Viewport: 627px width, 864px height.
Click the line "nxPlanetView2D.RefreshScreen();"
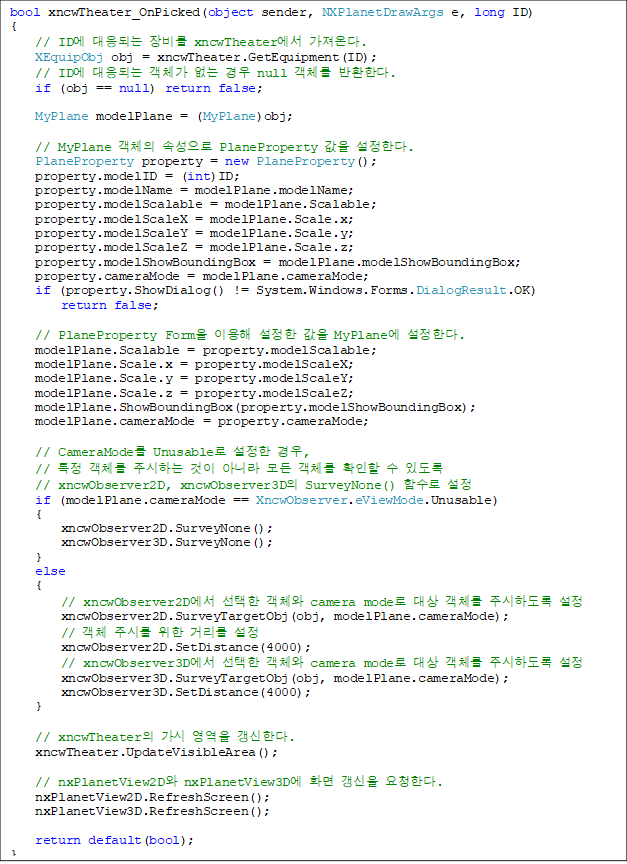tap(153, 798)
